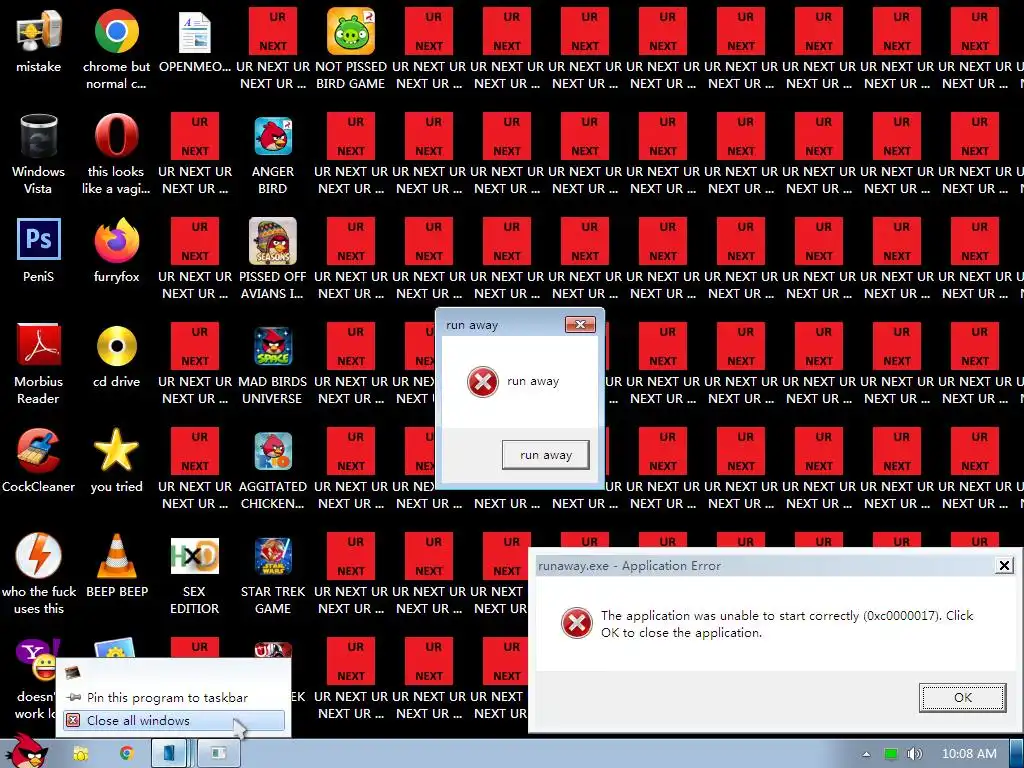The image size is (1024, 768).
Task: Choose 'Pin this program to taskbar'
Action: (x=174, y=697)
